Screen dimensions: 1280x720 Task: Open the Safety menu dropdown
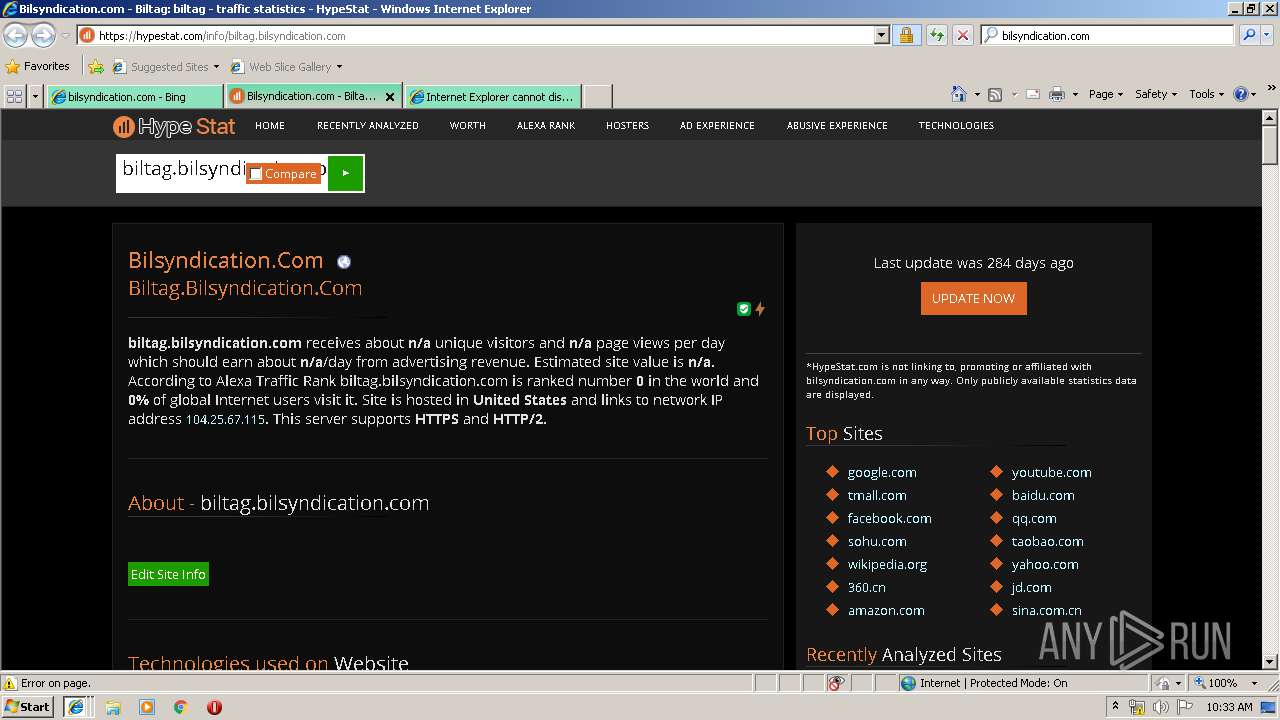(1155, 94)
